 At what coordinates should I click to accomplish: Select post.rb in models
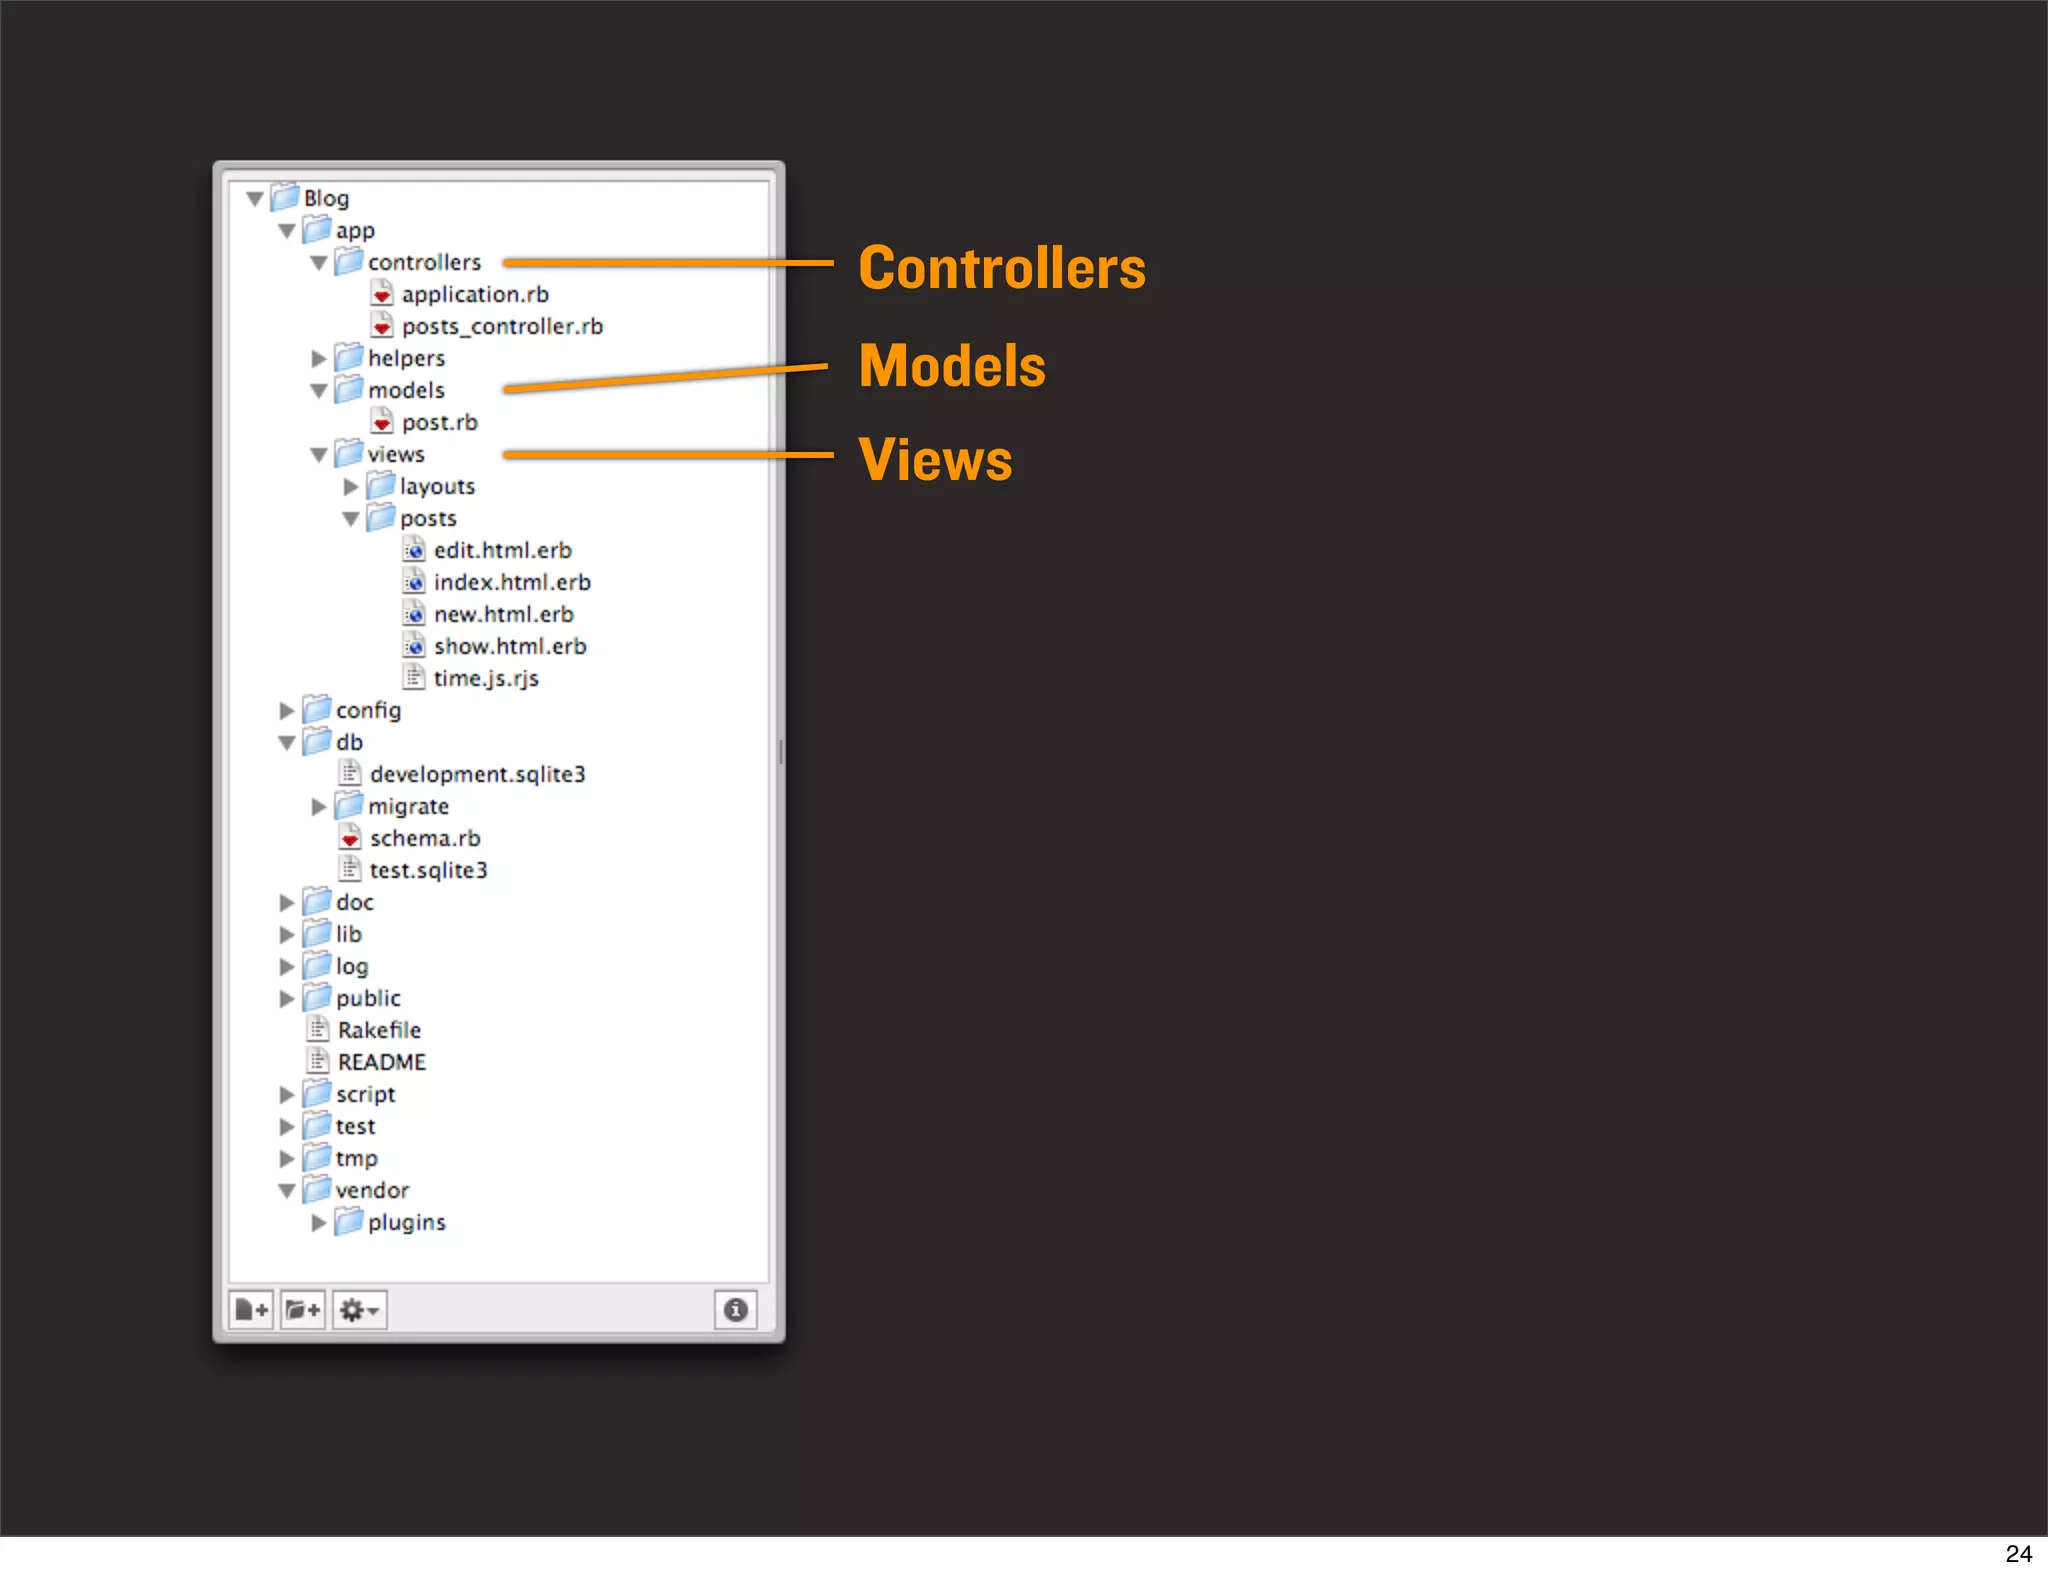tap(439, 423)
